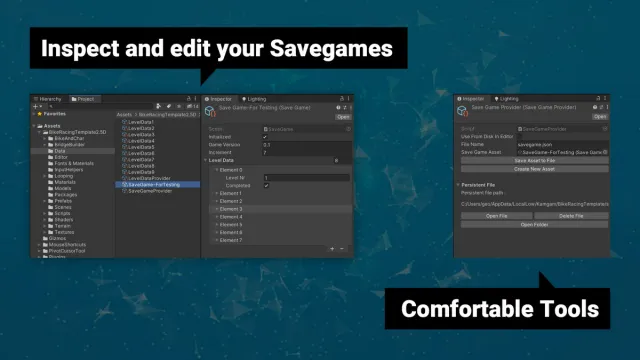640x360 pixels.
Task: Click the Delete File button
Action: coord(571,216)
